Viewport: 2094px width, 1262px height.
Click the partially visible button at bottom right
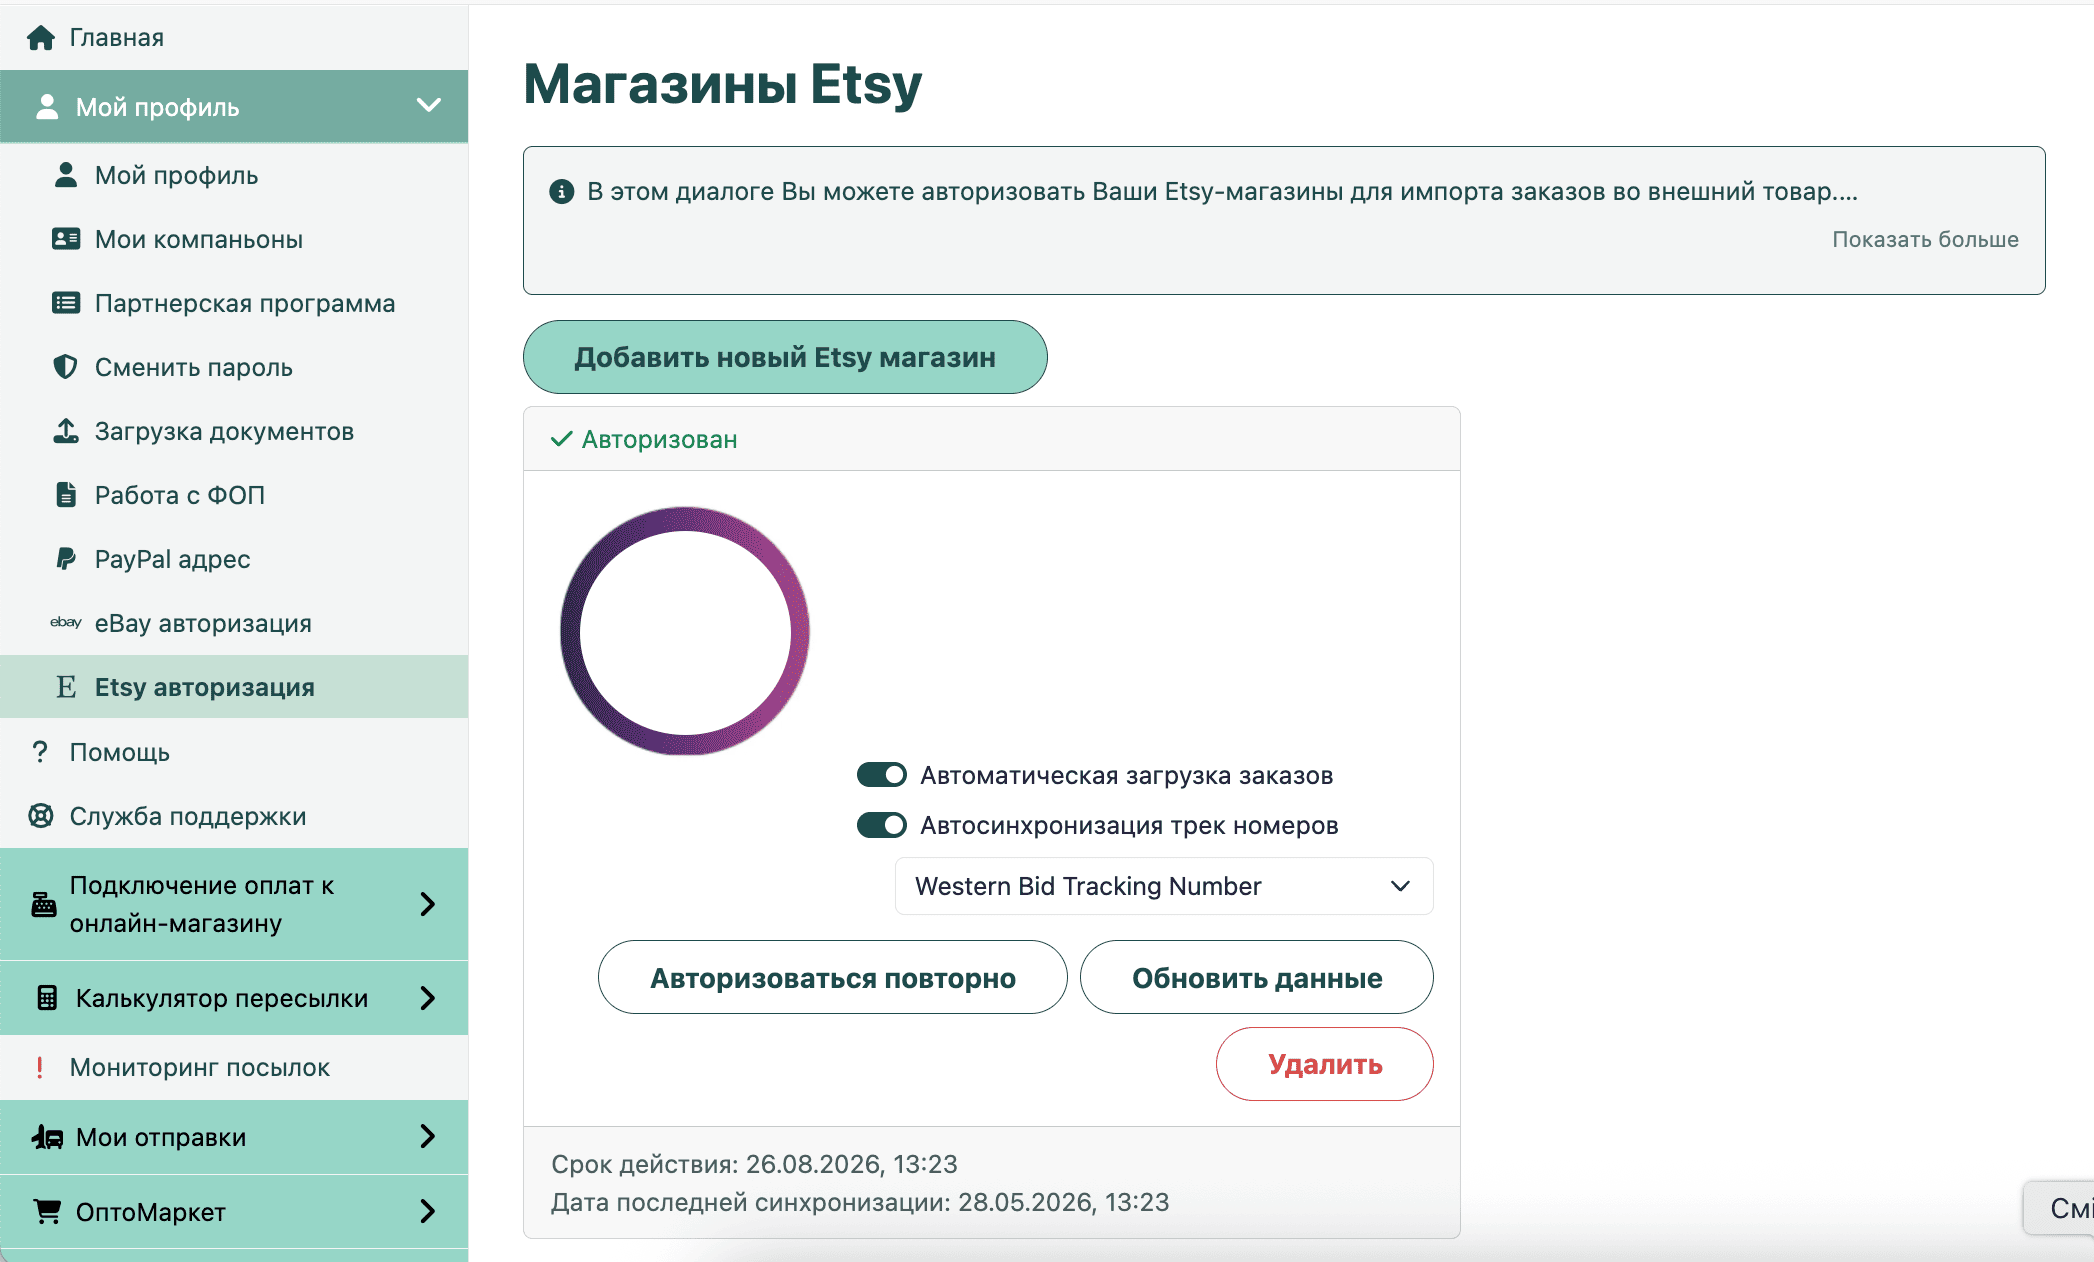(2060, 1208)
